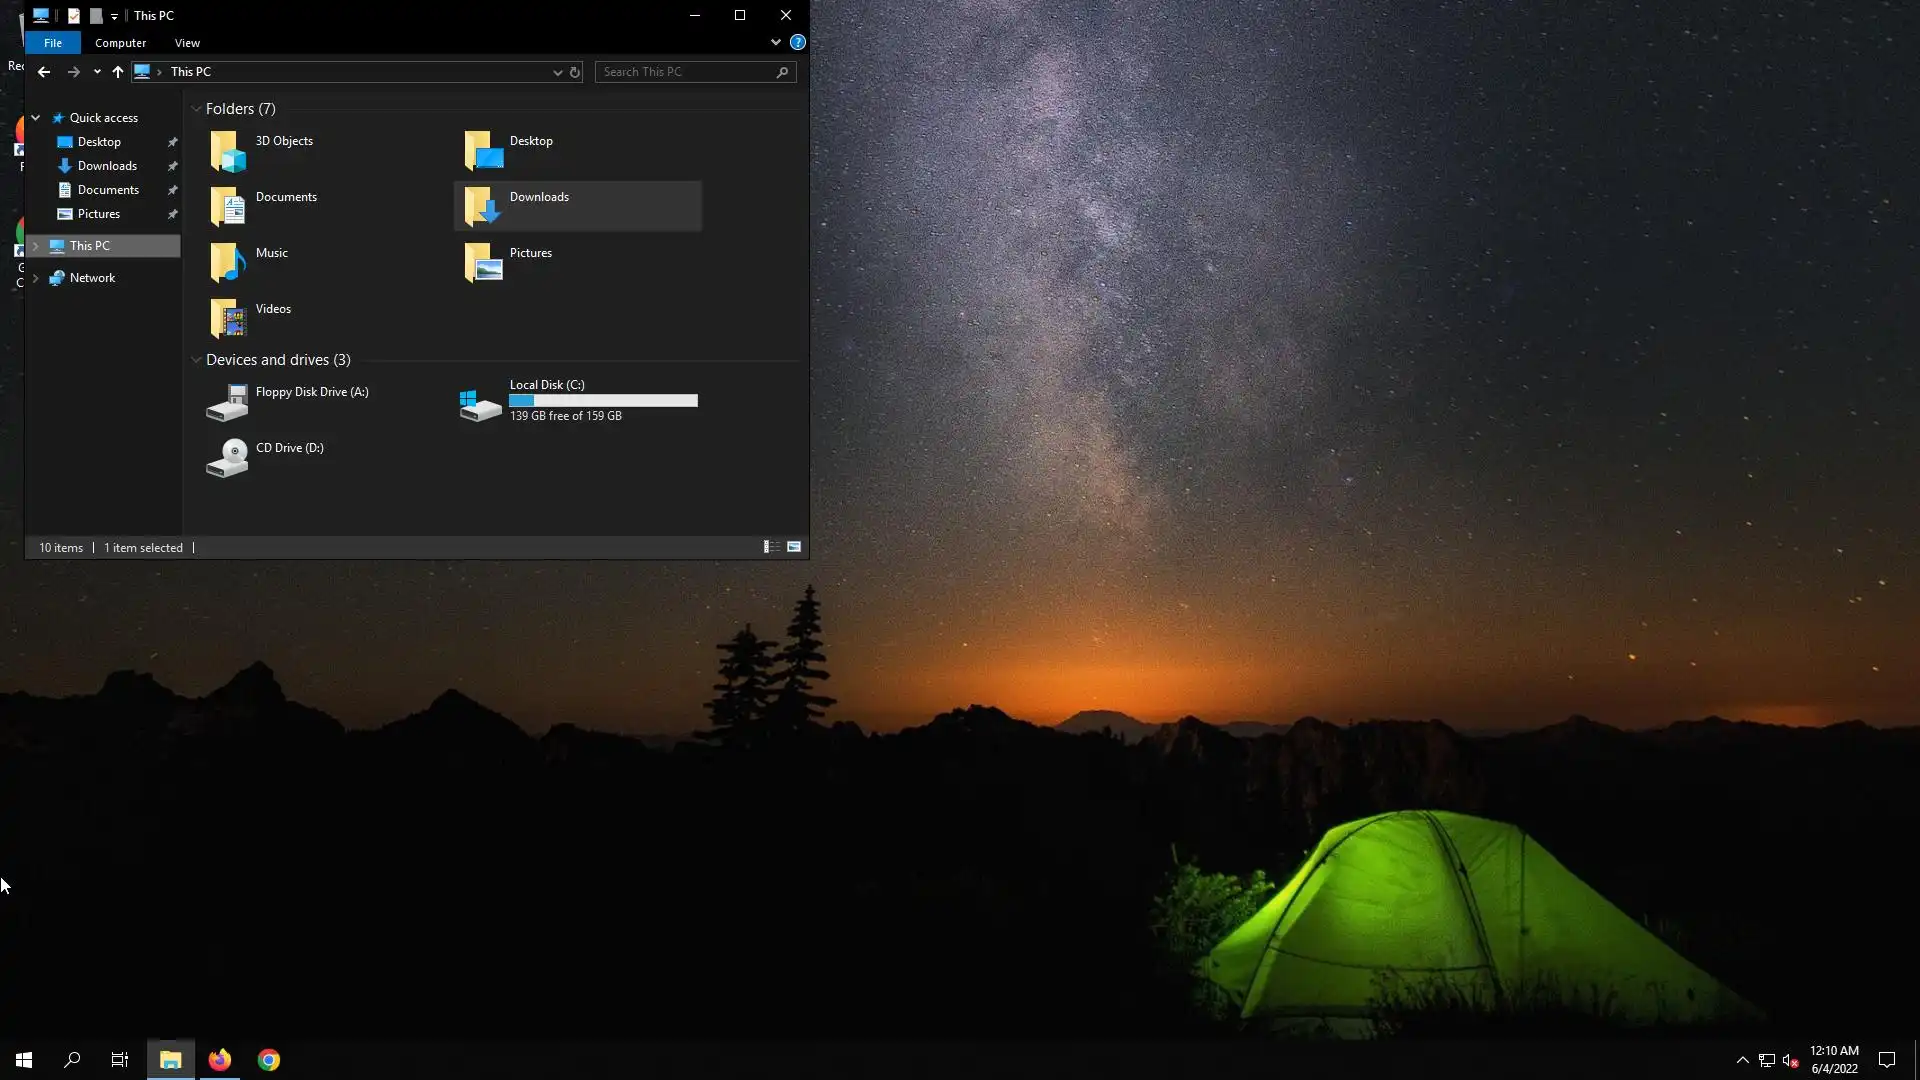
Task: Expand the Network tree node
Action: click(36, 278)
